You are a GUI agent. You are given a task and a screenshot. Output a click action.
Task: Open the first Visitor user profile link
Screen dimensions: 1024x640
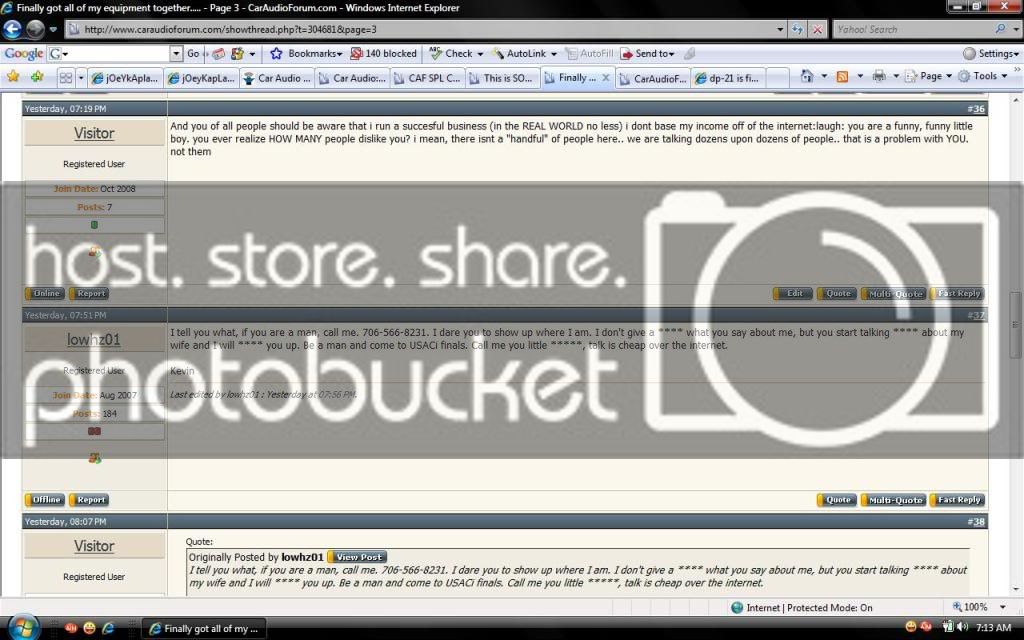(94, 133)
